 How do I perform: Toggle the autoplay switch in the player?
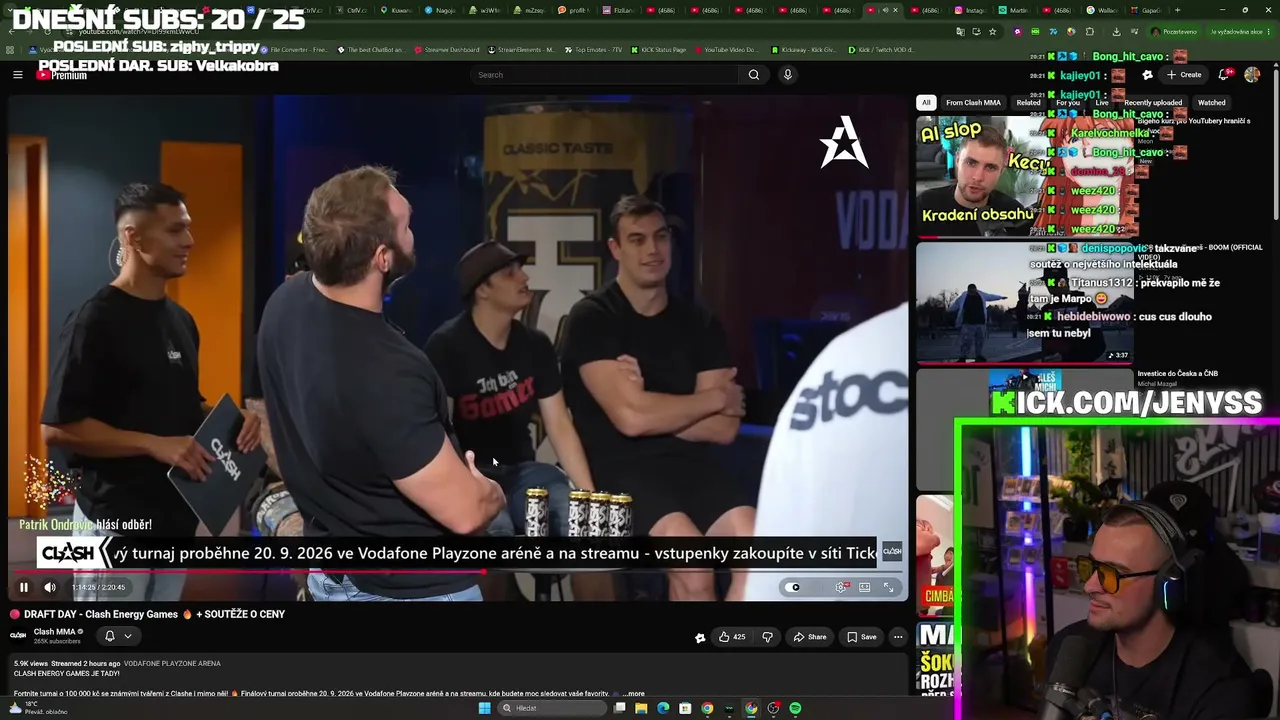click(793, 587)
